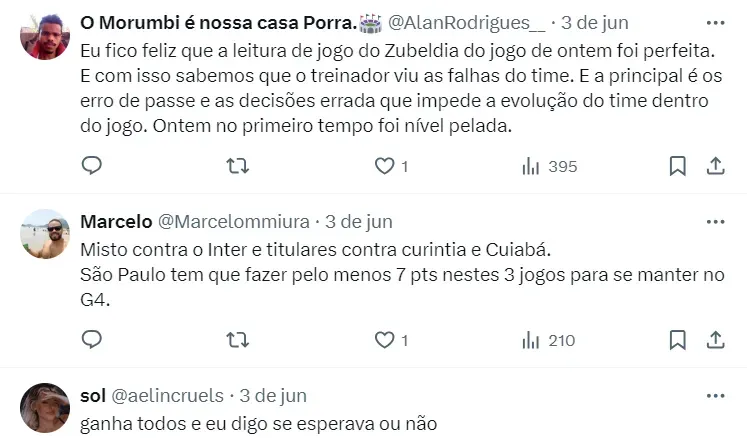This screenshot has width=747, height=438.
Task: Open more options for AlanRodrigues__ tweet
Action: 715,20
